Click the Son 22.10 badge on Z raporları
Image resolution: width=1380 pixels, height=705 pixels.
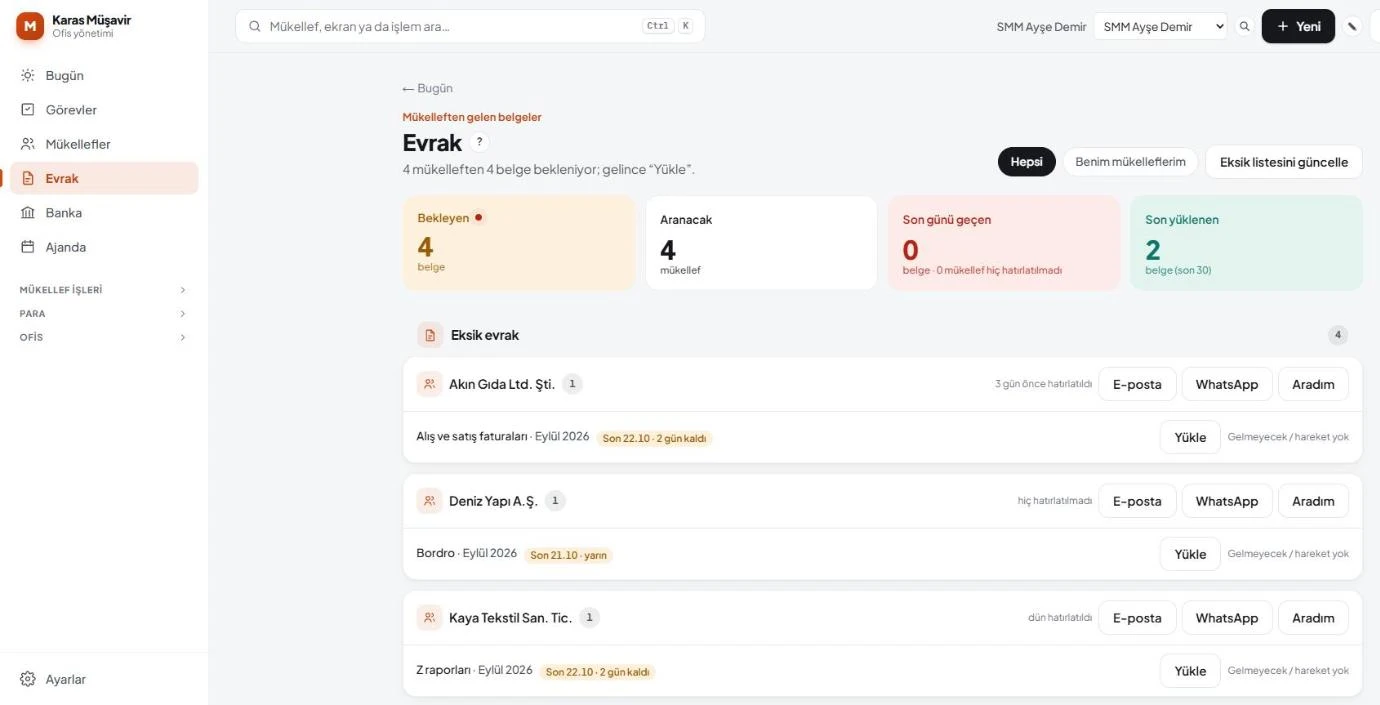(x=597, y=672)
